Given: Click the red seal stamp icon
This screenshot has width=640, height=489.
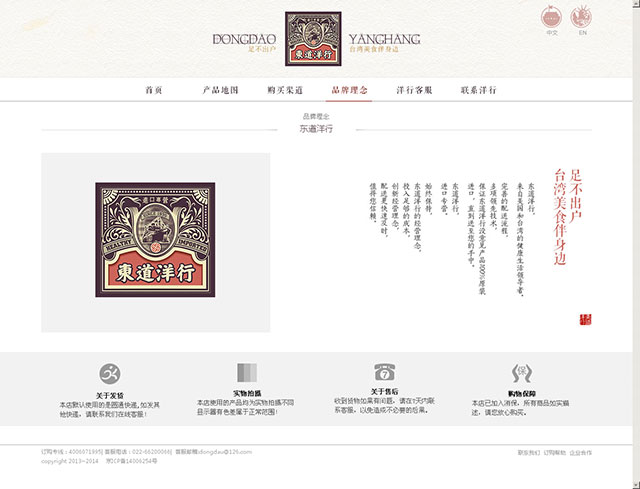Looking at the screenshot, I should (585, 320).
